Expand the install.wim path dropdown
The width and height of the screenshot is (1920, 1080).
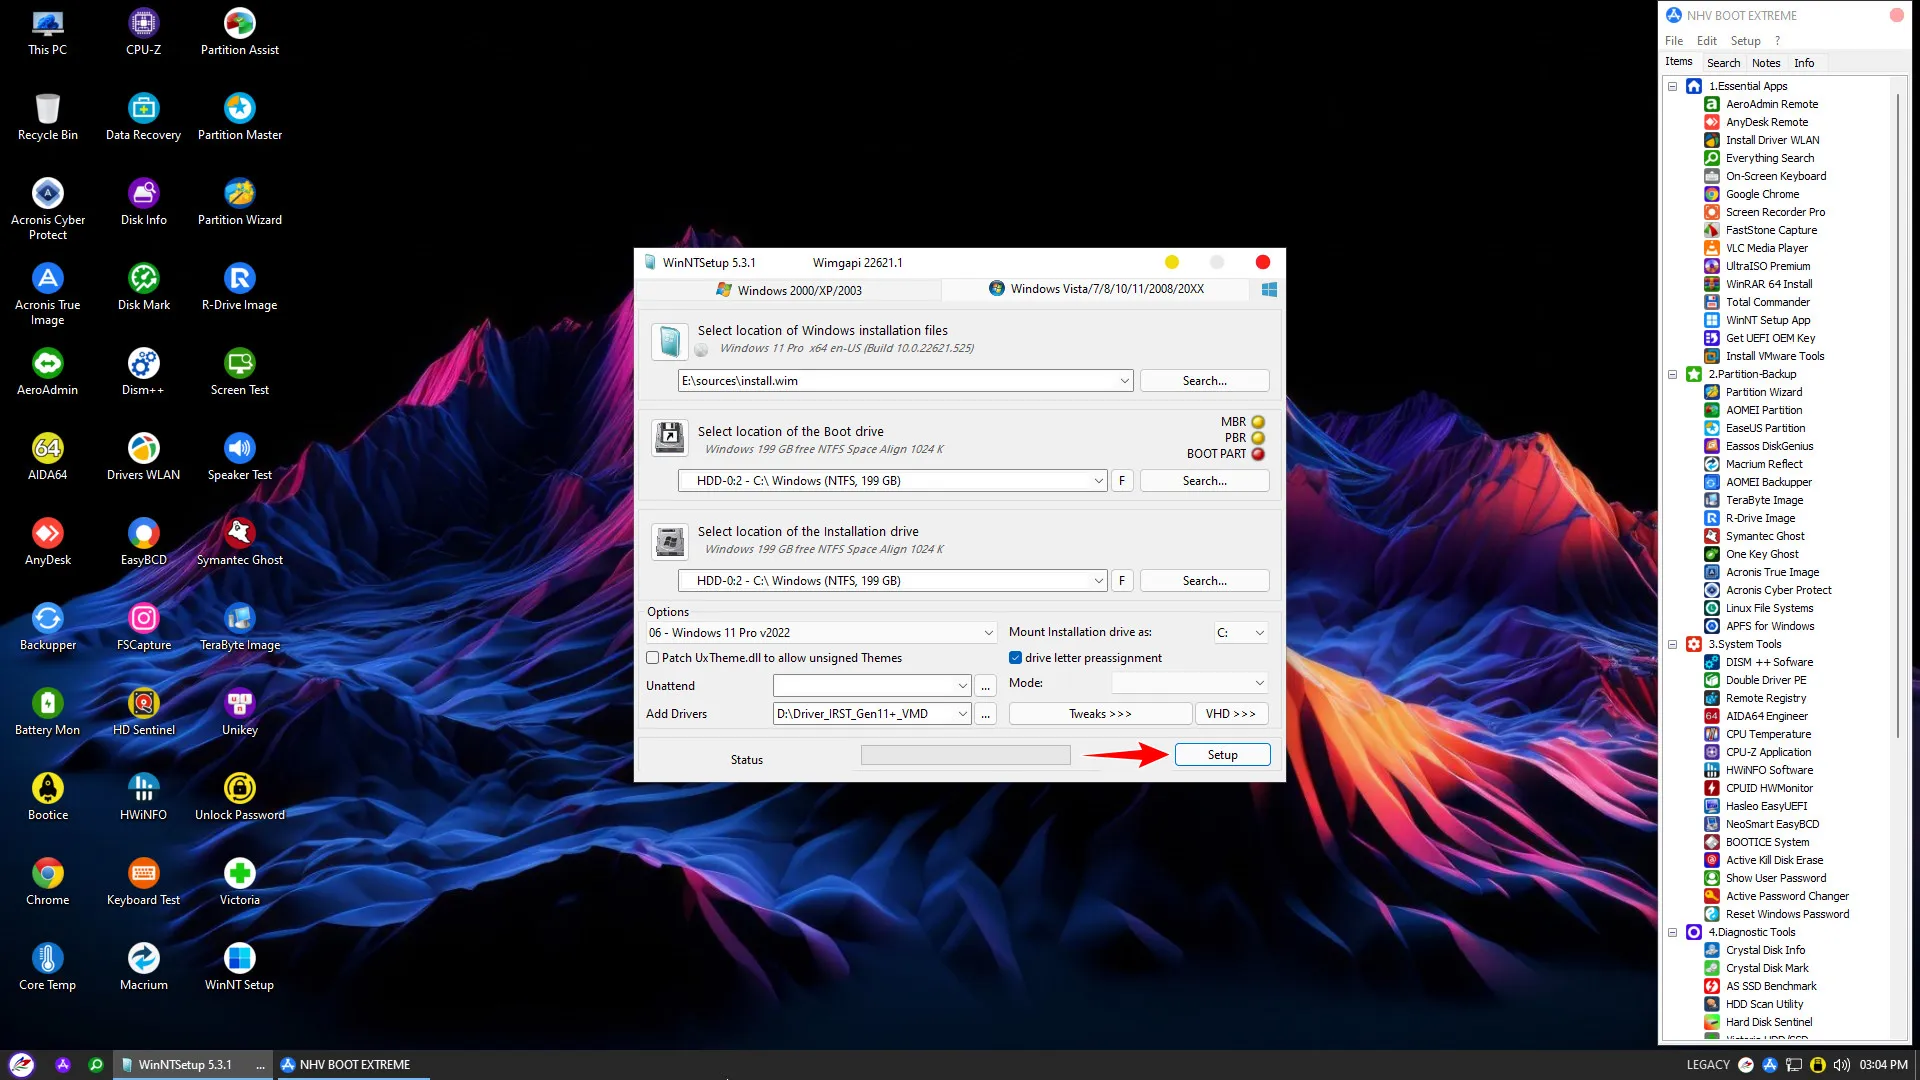1124,381
